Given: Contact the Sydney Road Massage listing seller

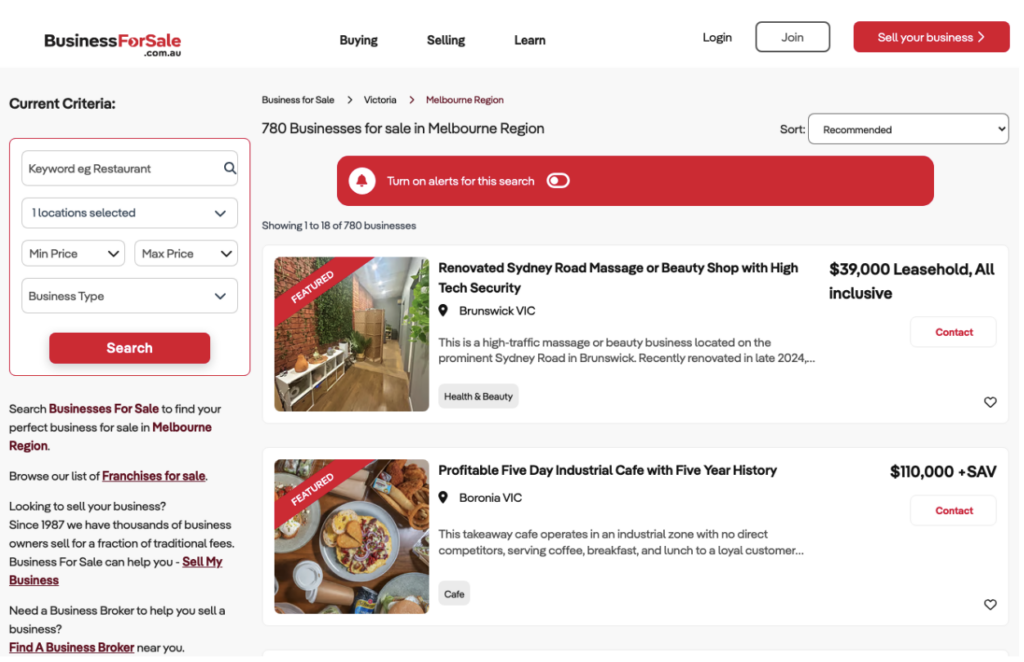Looking at the screenshot, I should click(953, 332).
